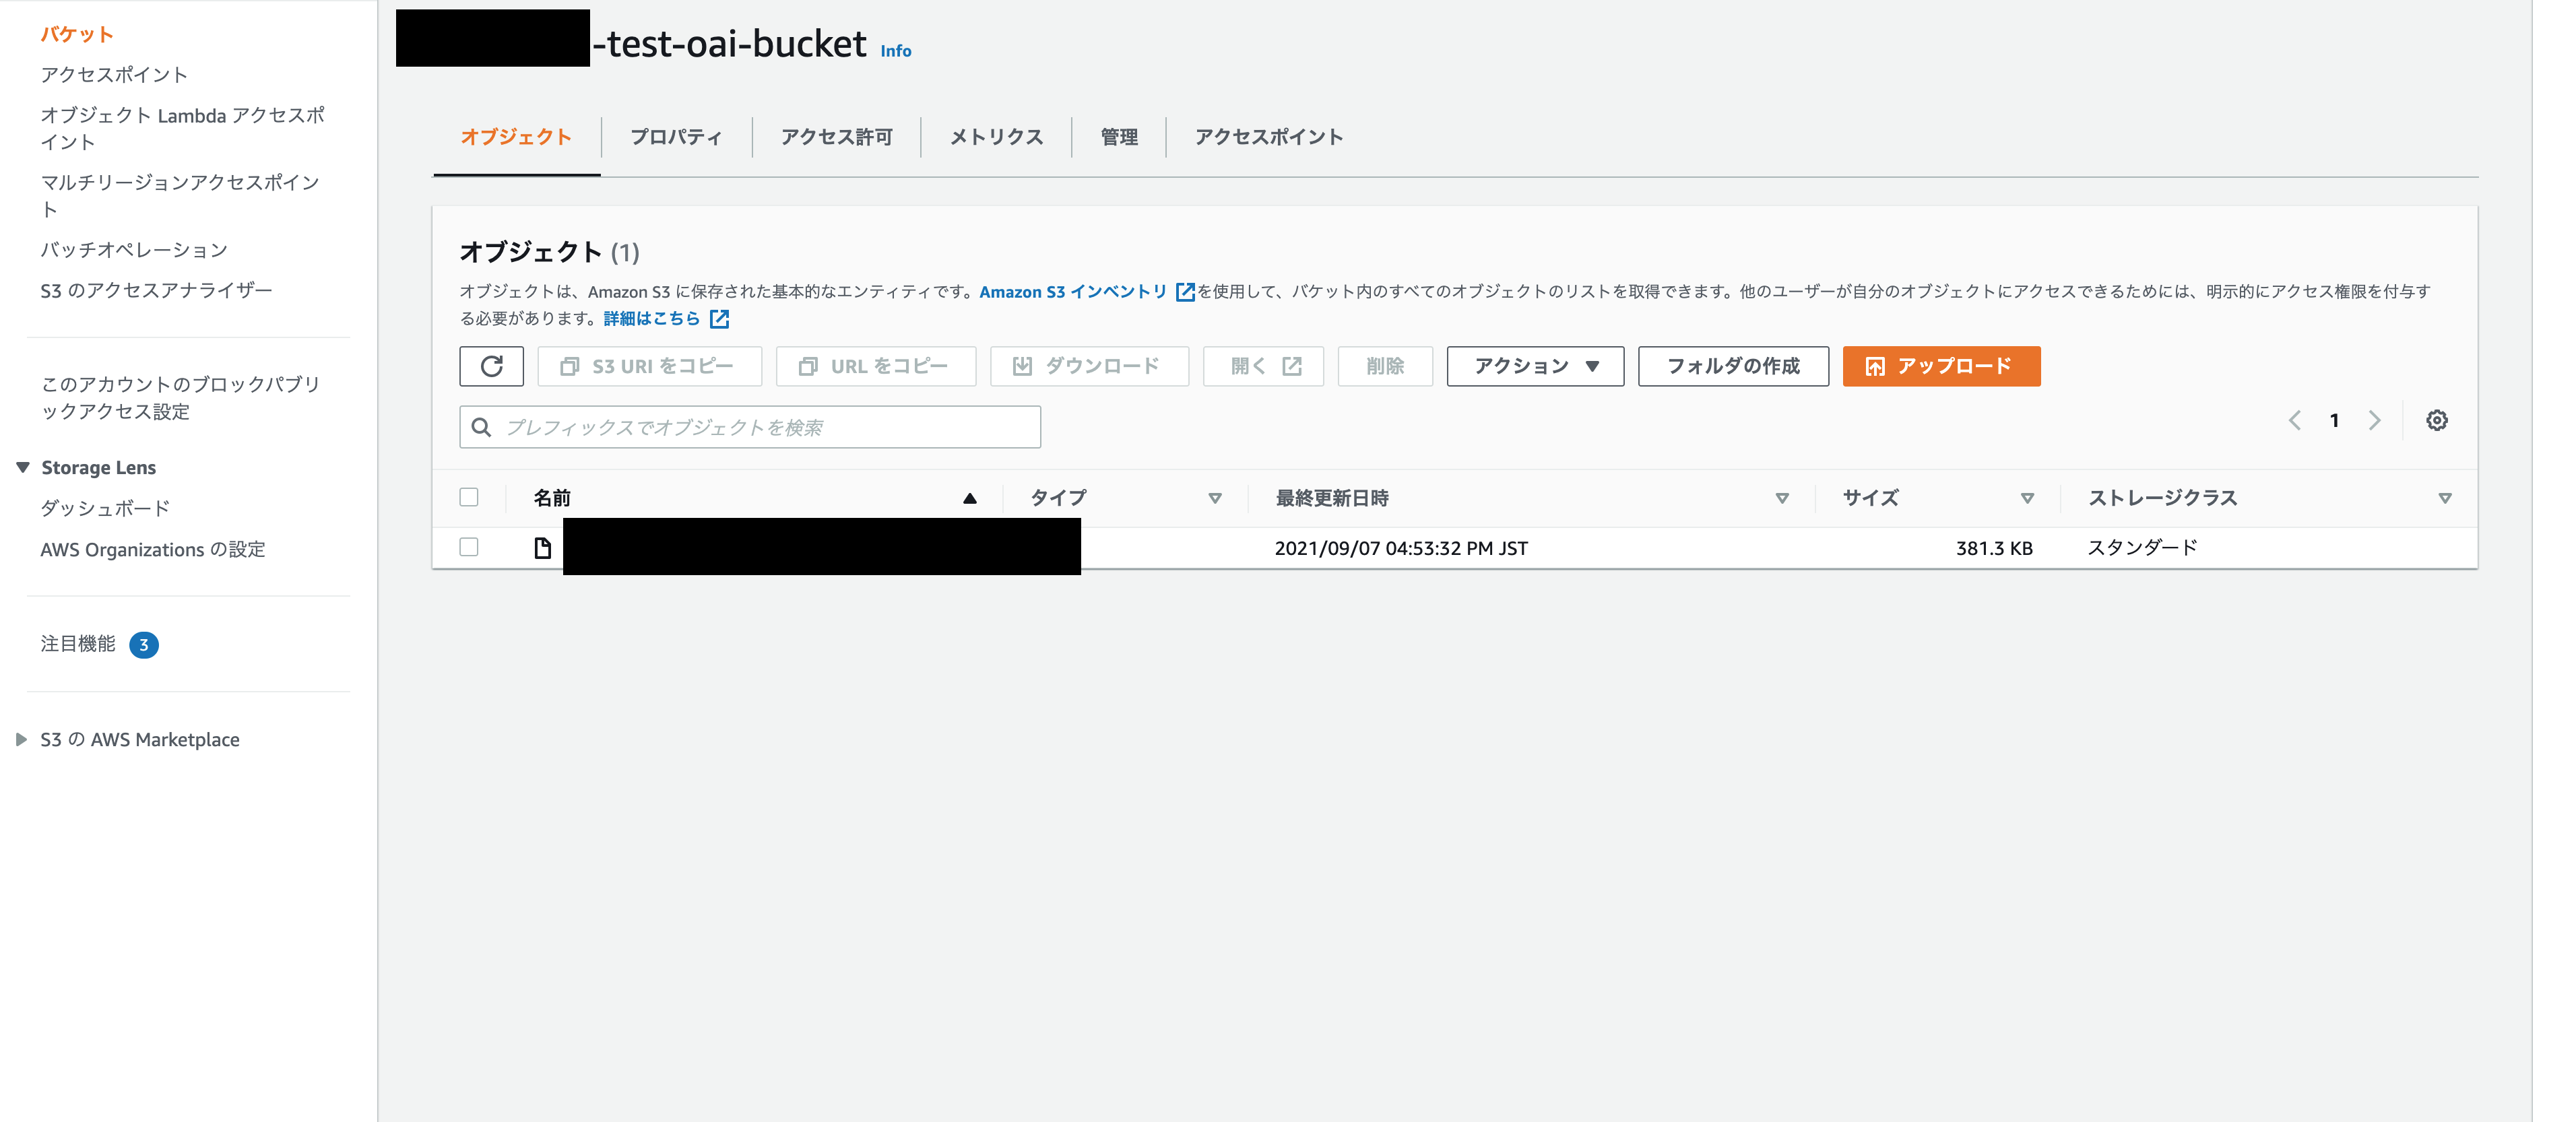Switch to the アクセス許可 tab

[836, 137]
